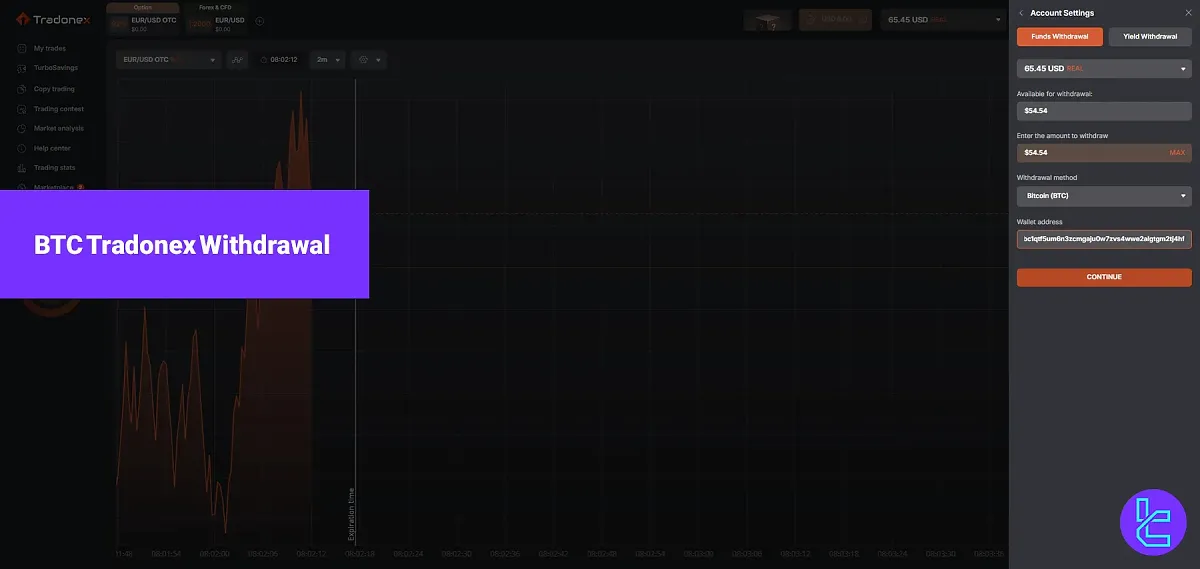Click the back arrow in Account Settings

[x=1021, y=13]
